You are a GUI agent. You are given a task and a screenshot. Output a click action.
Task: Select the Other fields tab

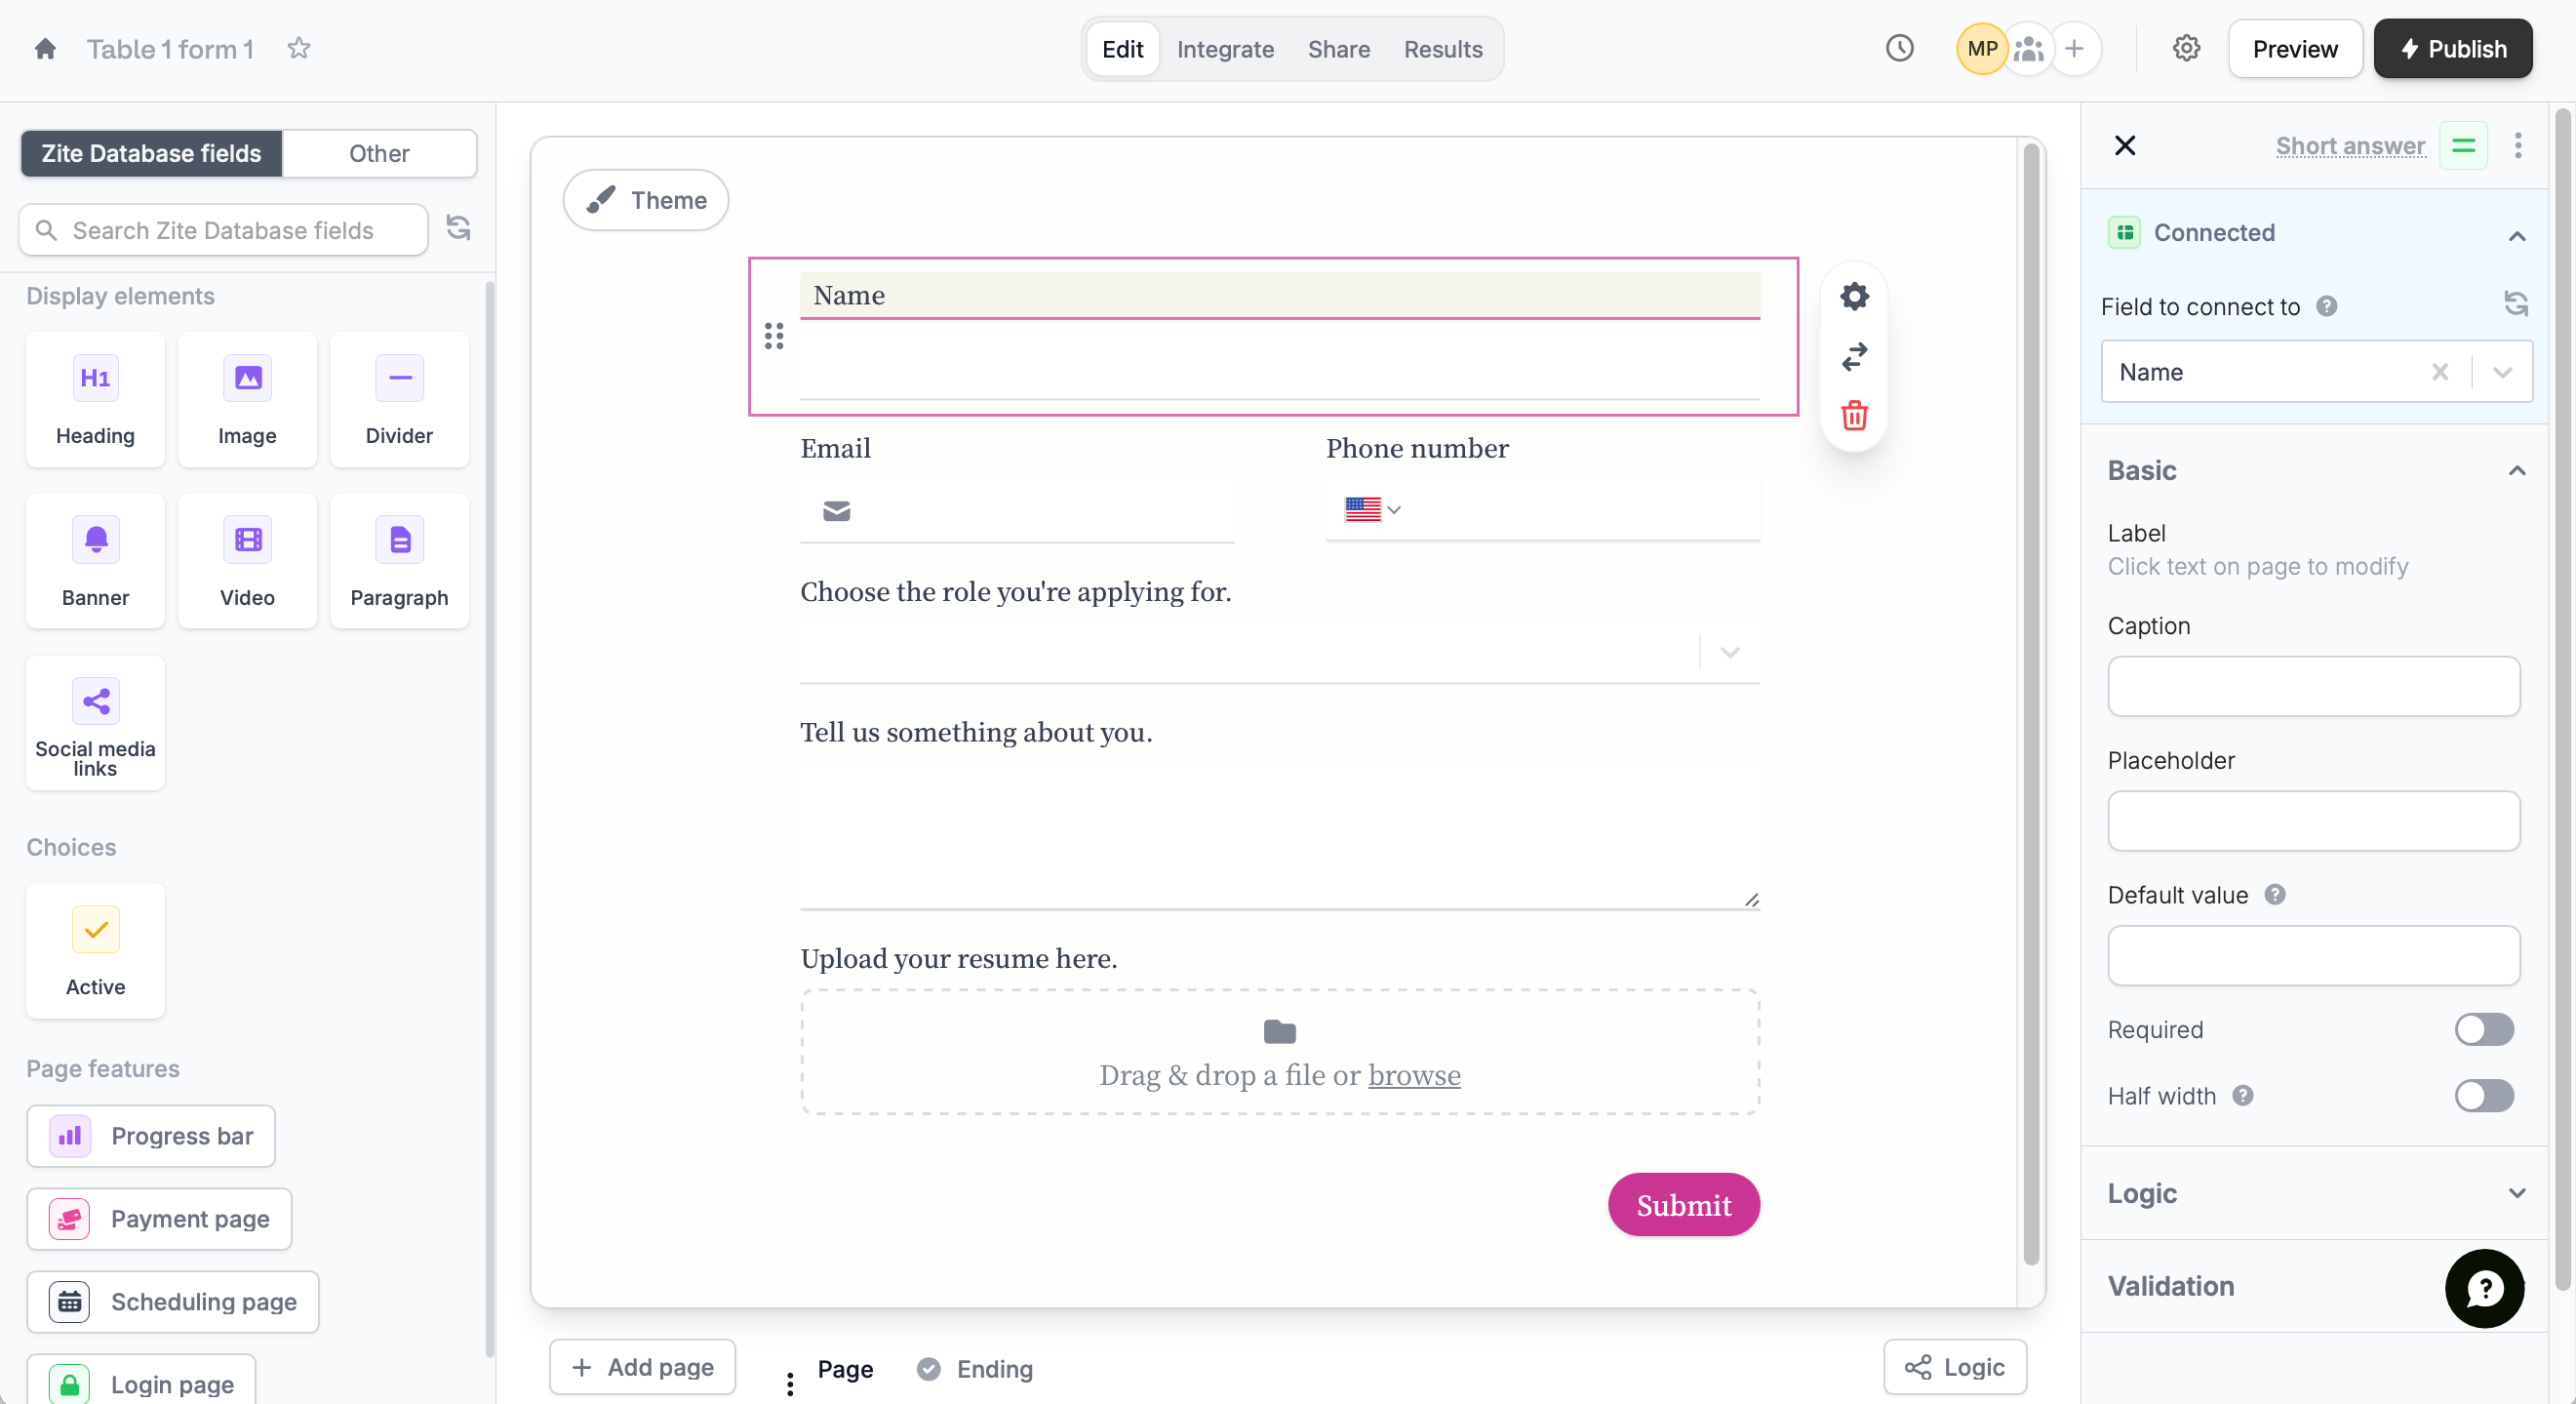tap(379, 153)
